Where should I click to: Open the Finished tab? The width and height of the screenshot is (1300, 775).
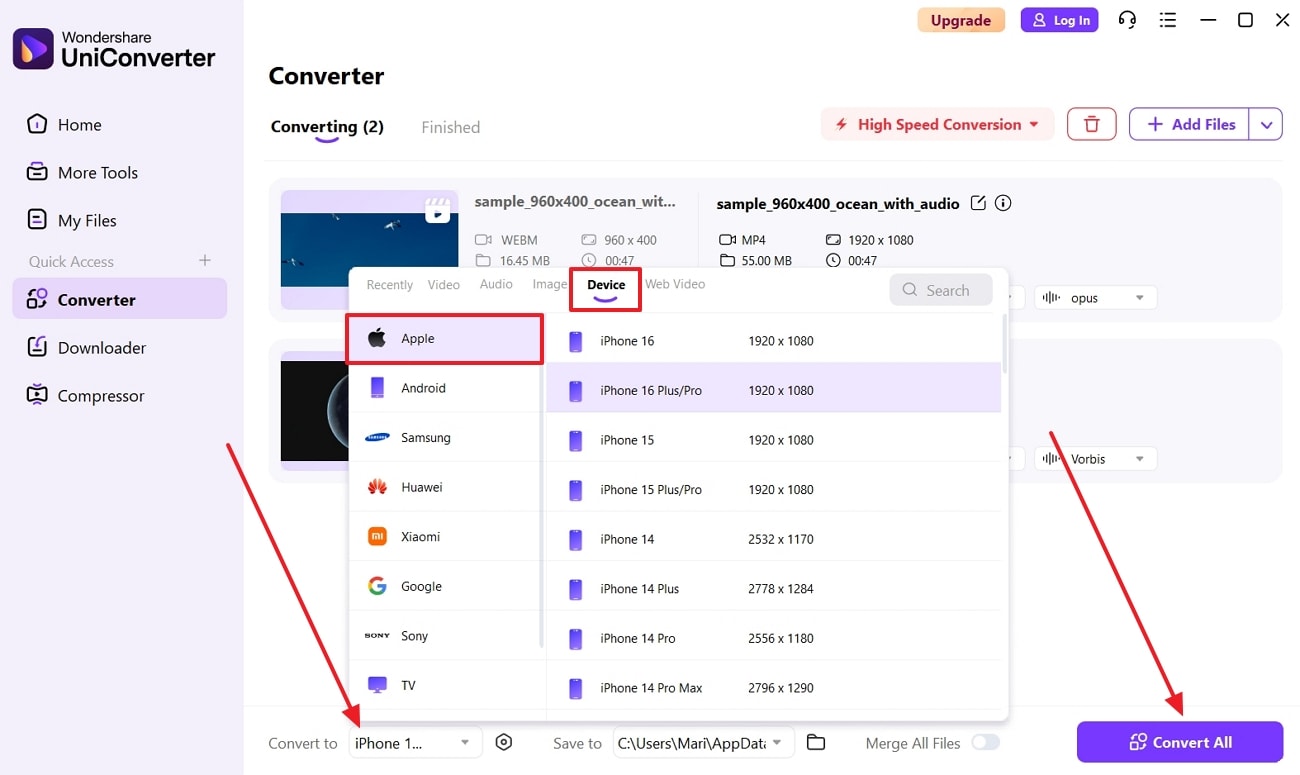click(x=450, y=127)
